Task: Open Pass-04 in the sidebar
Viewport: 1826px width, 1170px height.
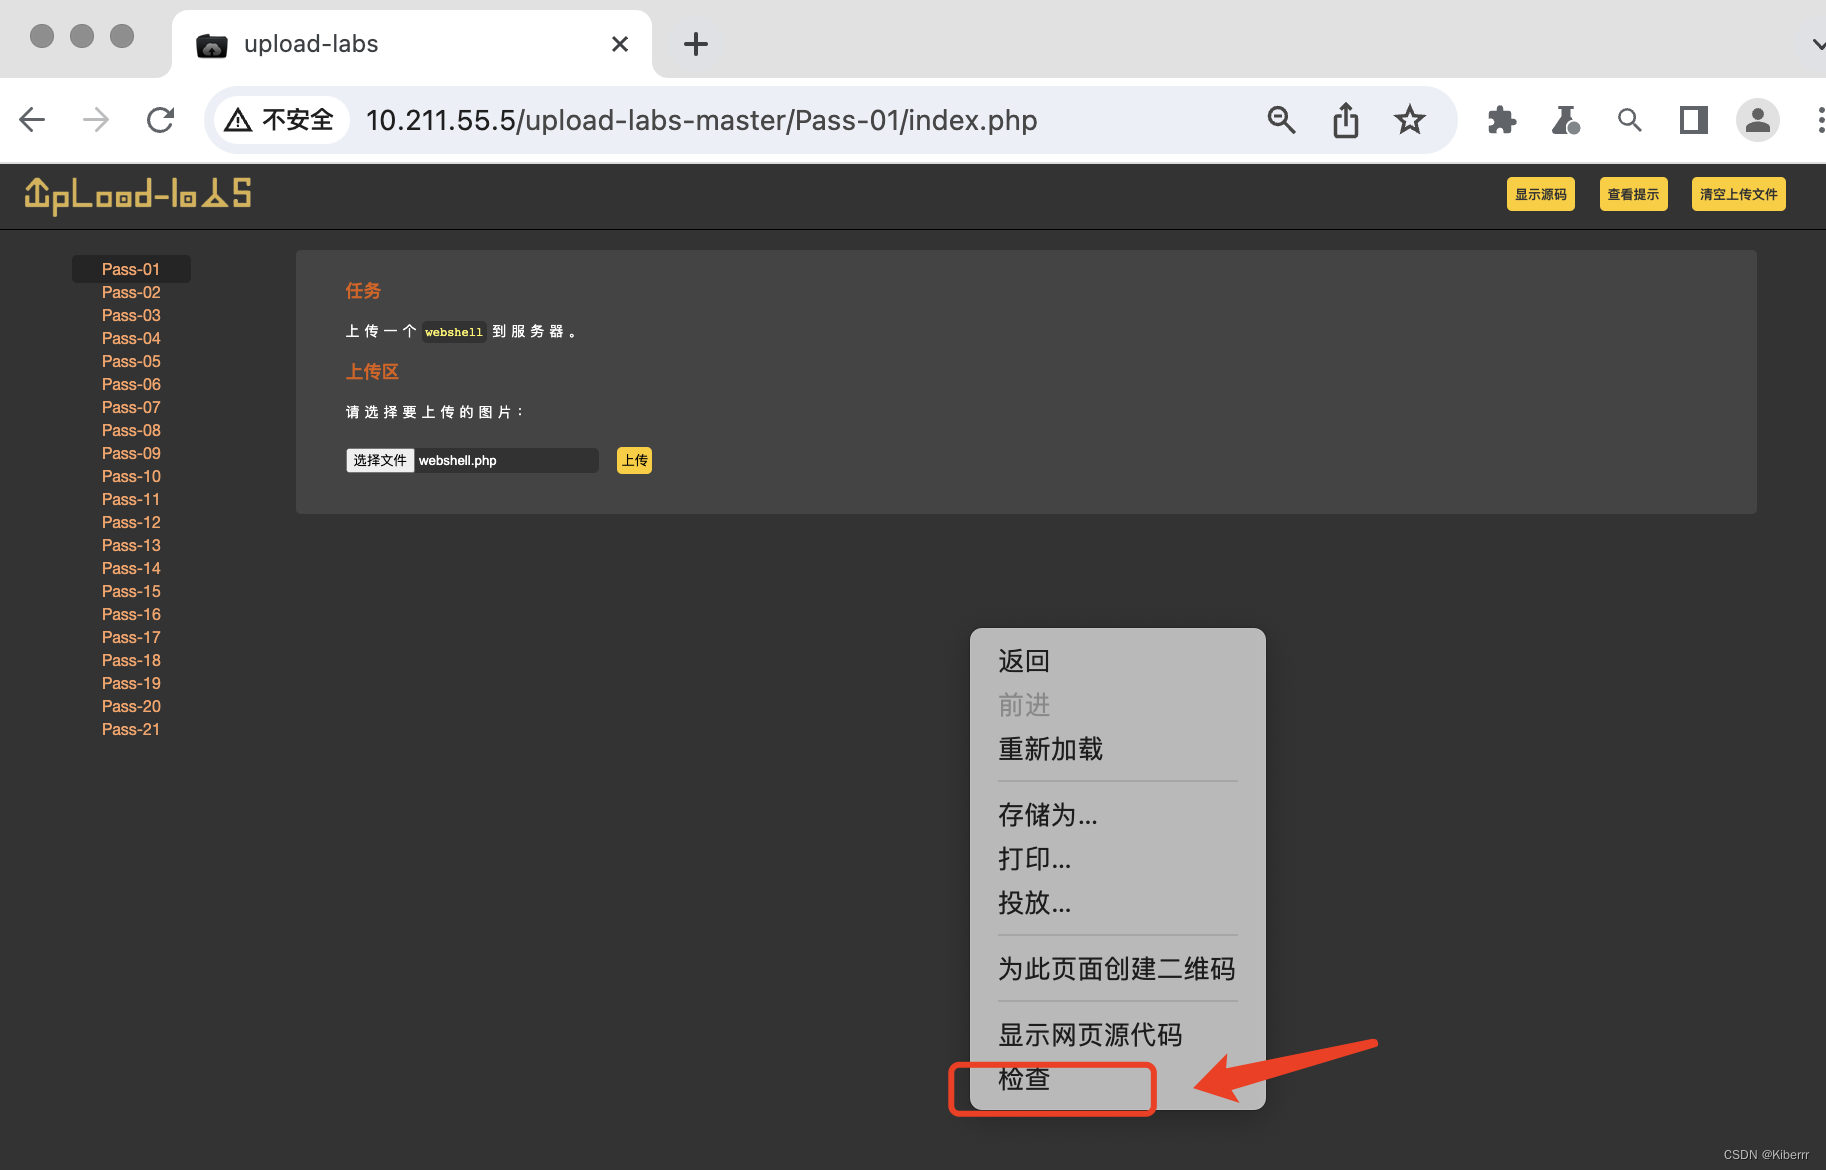Action: click(131, 338)
